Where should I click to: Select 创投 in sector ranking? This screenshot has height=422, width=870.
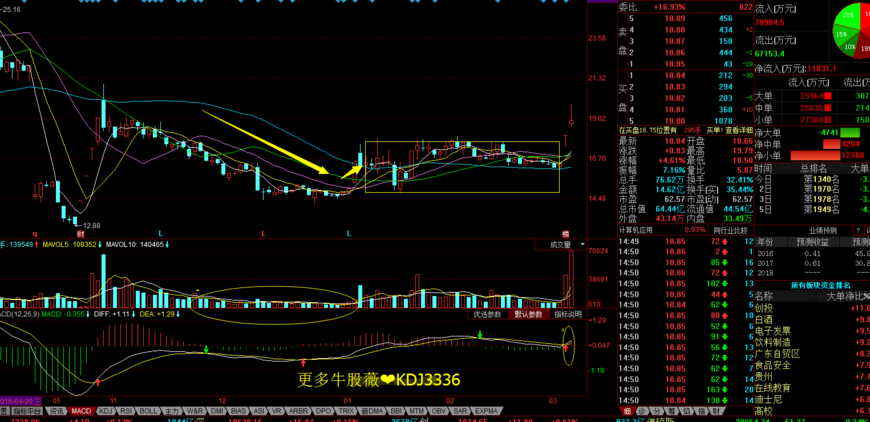[764, 308]
